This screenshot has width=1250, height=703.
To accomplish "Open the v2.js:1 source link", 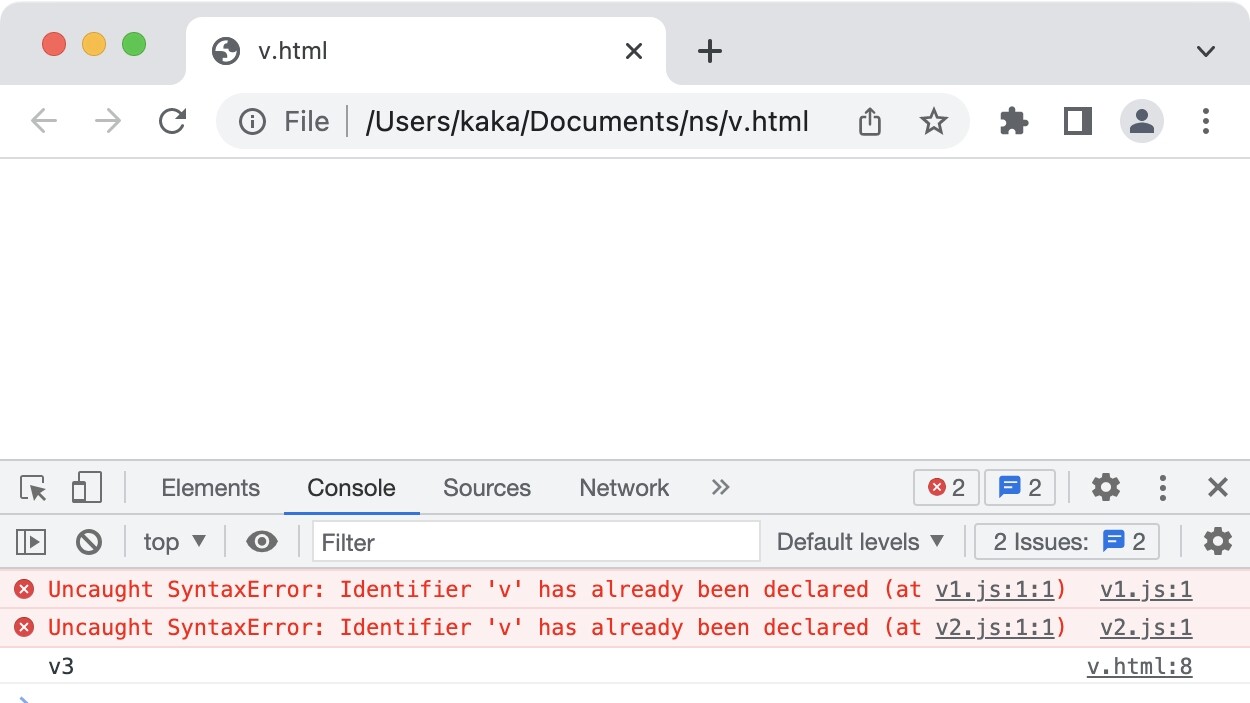I will (x=1145, y=628).
